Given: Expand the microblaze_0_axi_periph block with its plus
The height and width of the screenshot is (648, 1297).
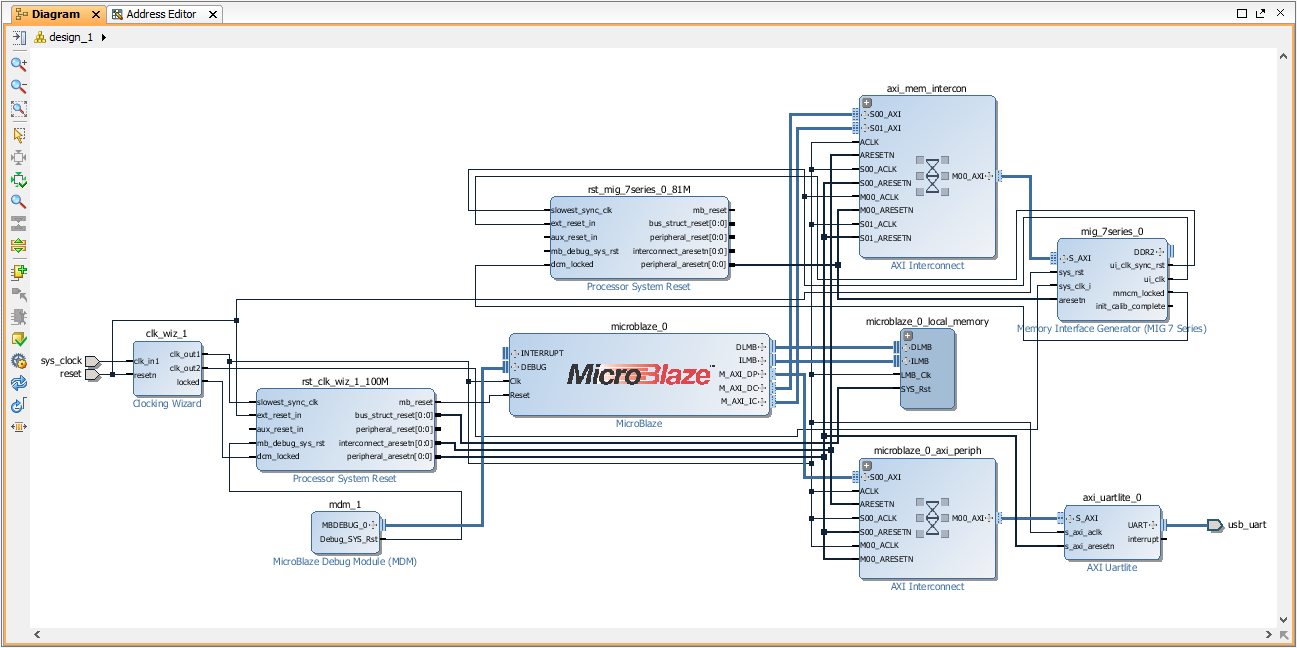Looking at the screenshot, I should (x=867, y=465).
